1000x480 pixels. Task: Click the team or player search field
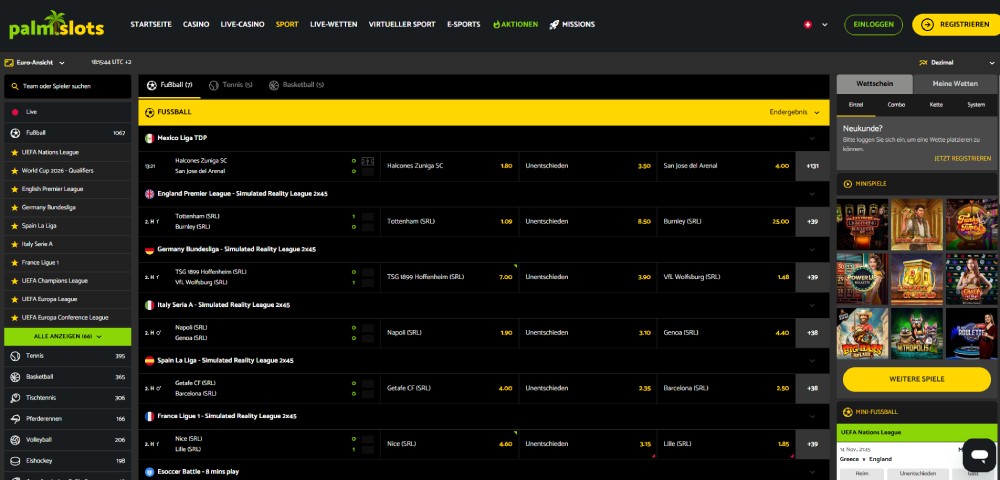67,86
